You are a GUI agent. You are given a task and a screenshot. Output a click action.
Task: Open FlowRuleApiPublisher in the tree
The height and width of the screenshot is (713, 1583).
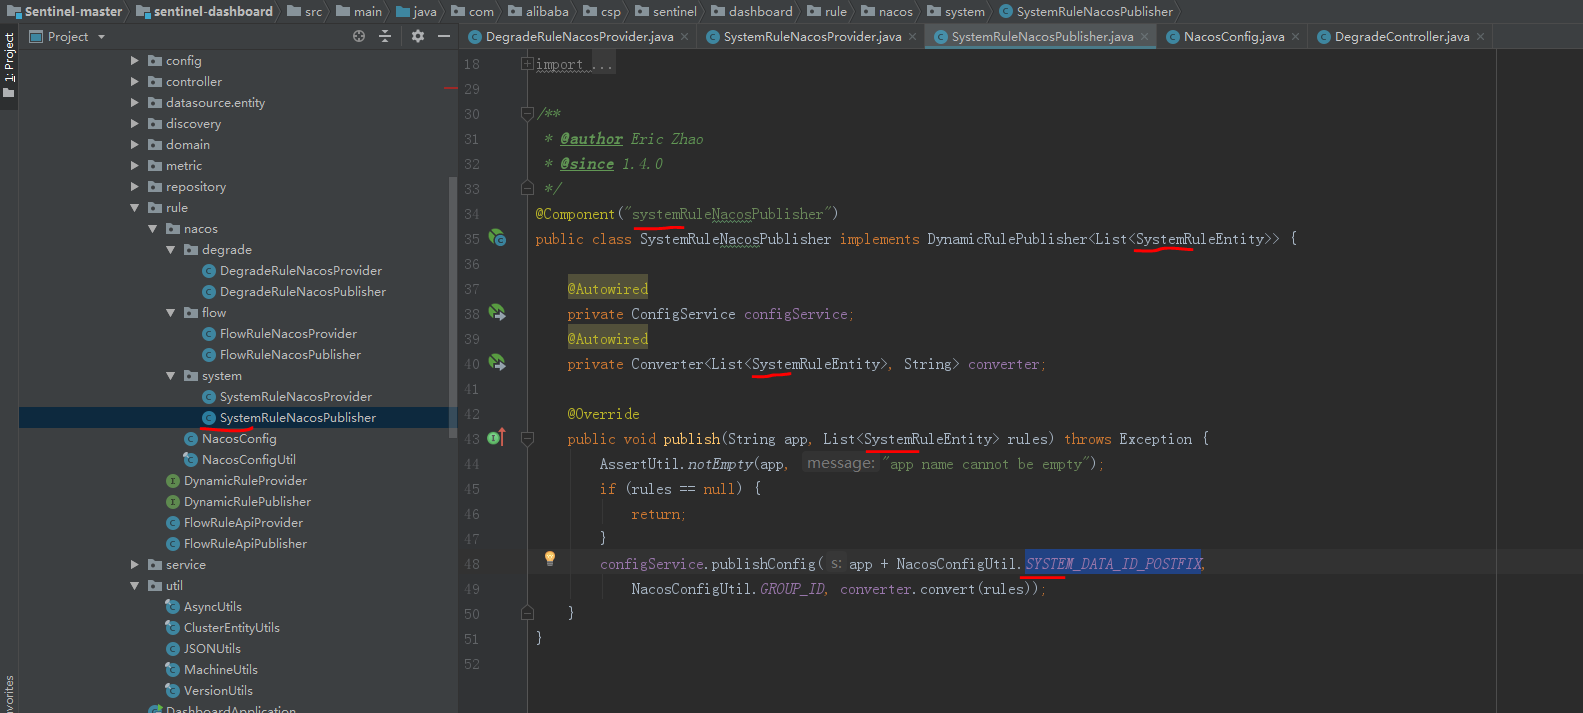(x=236, y=544)
